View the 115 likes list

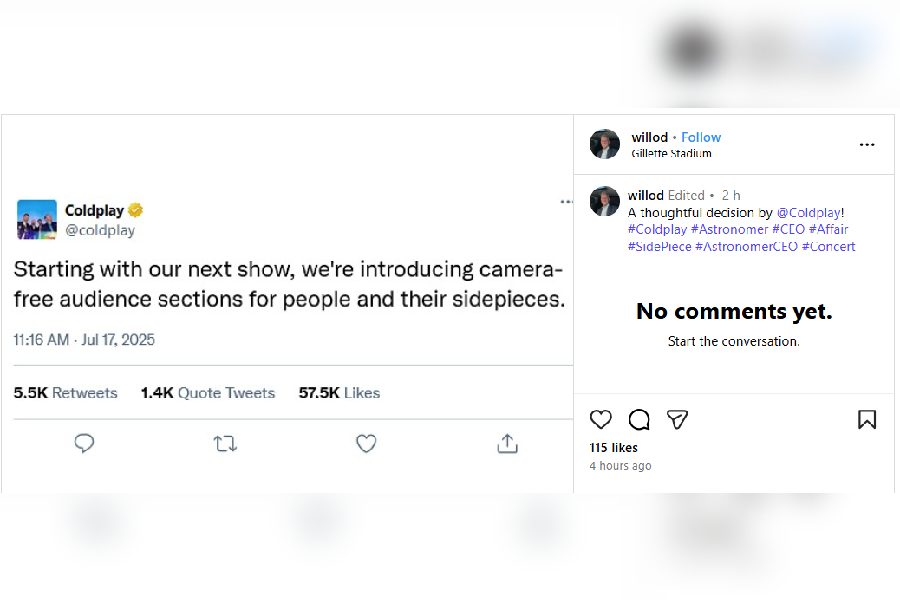[613, 448]
